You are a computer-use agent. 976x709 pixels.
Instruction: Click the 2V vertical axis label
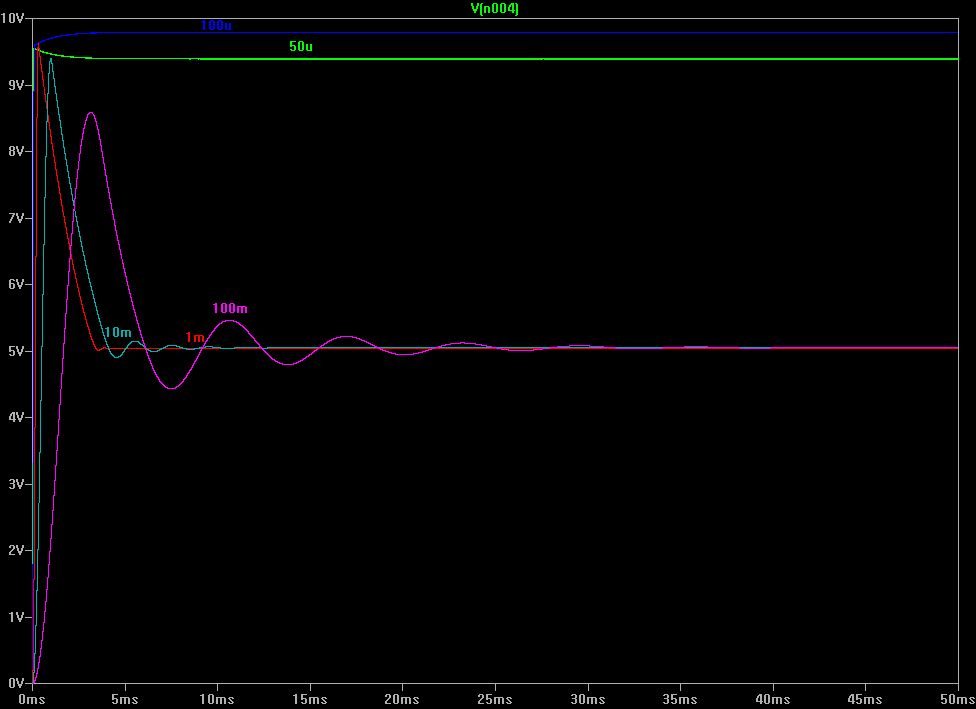pos(17,551)
